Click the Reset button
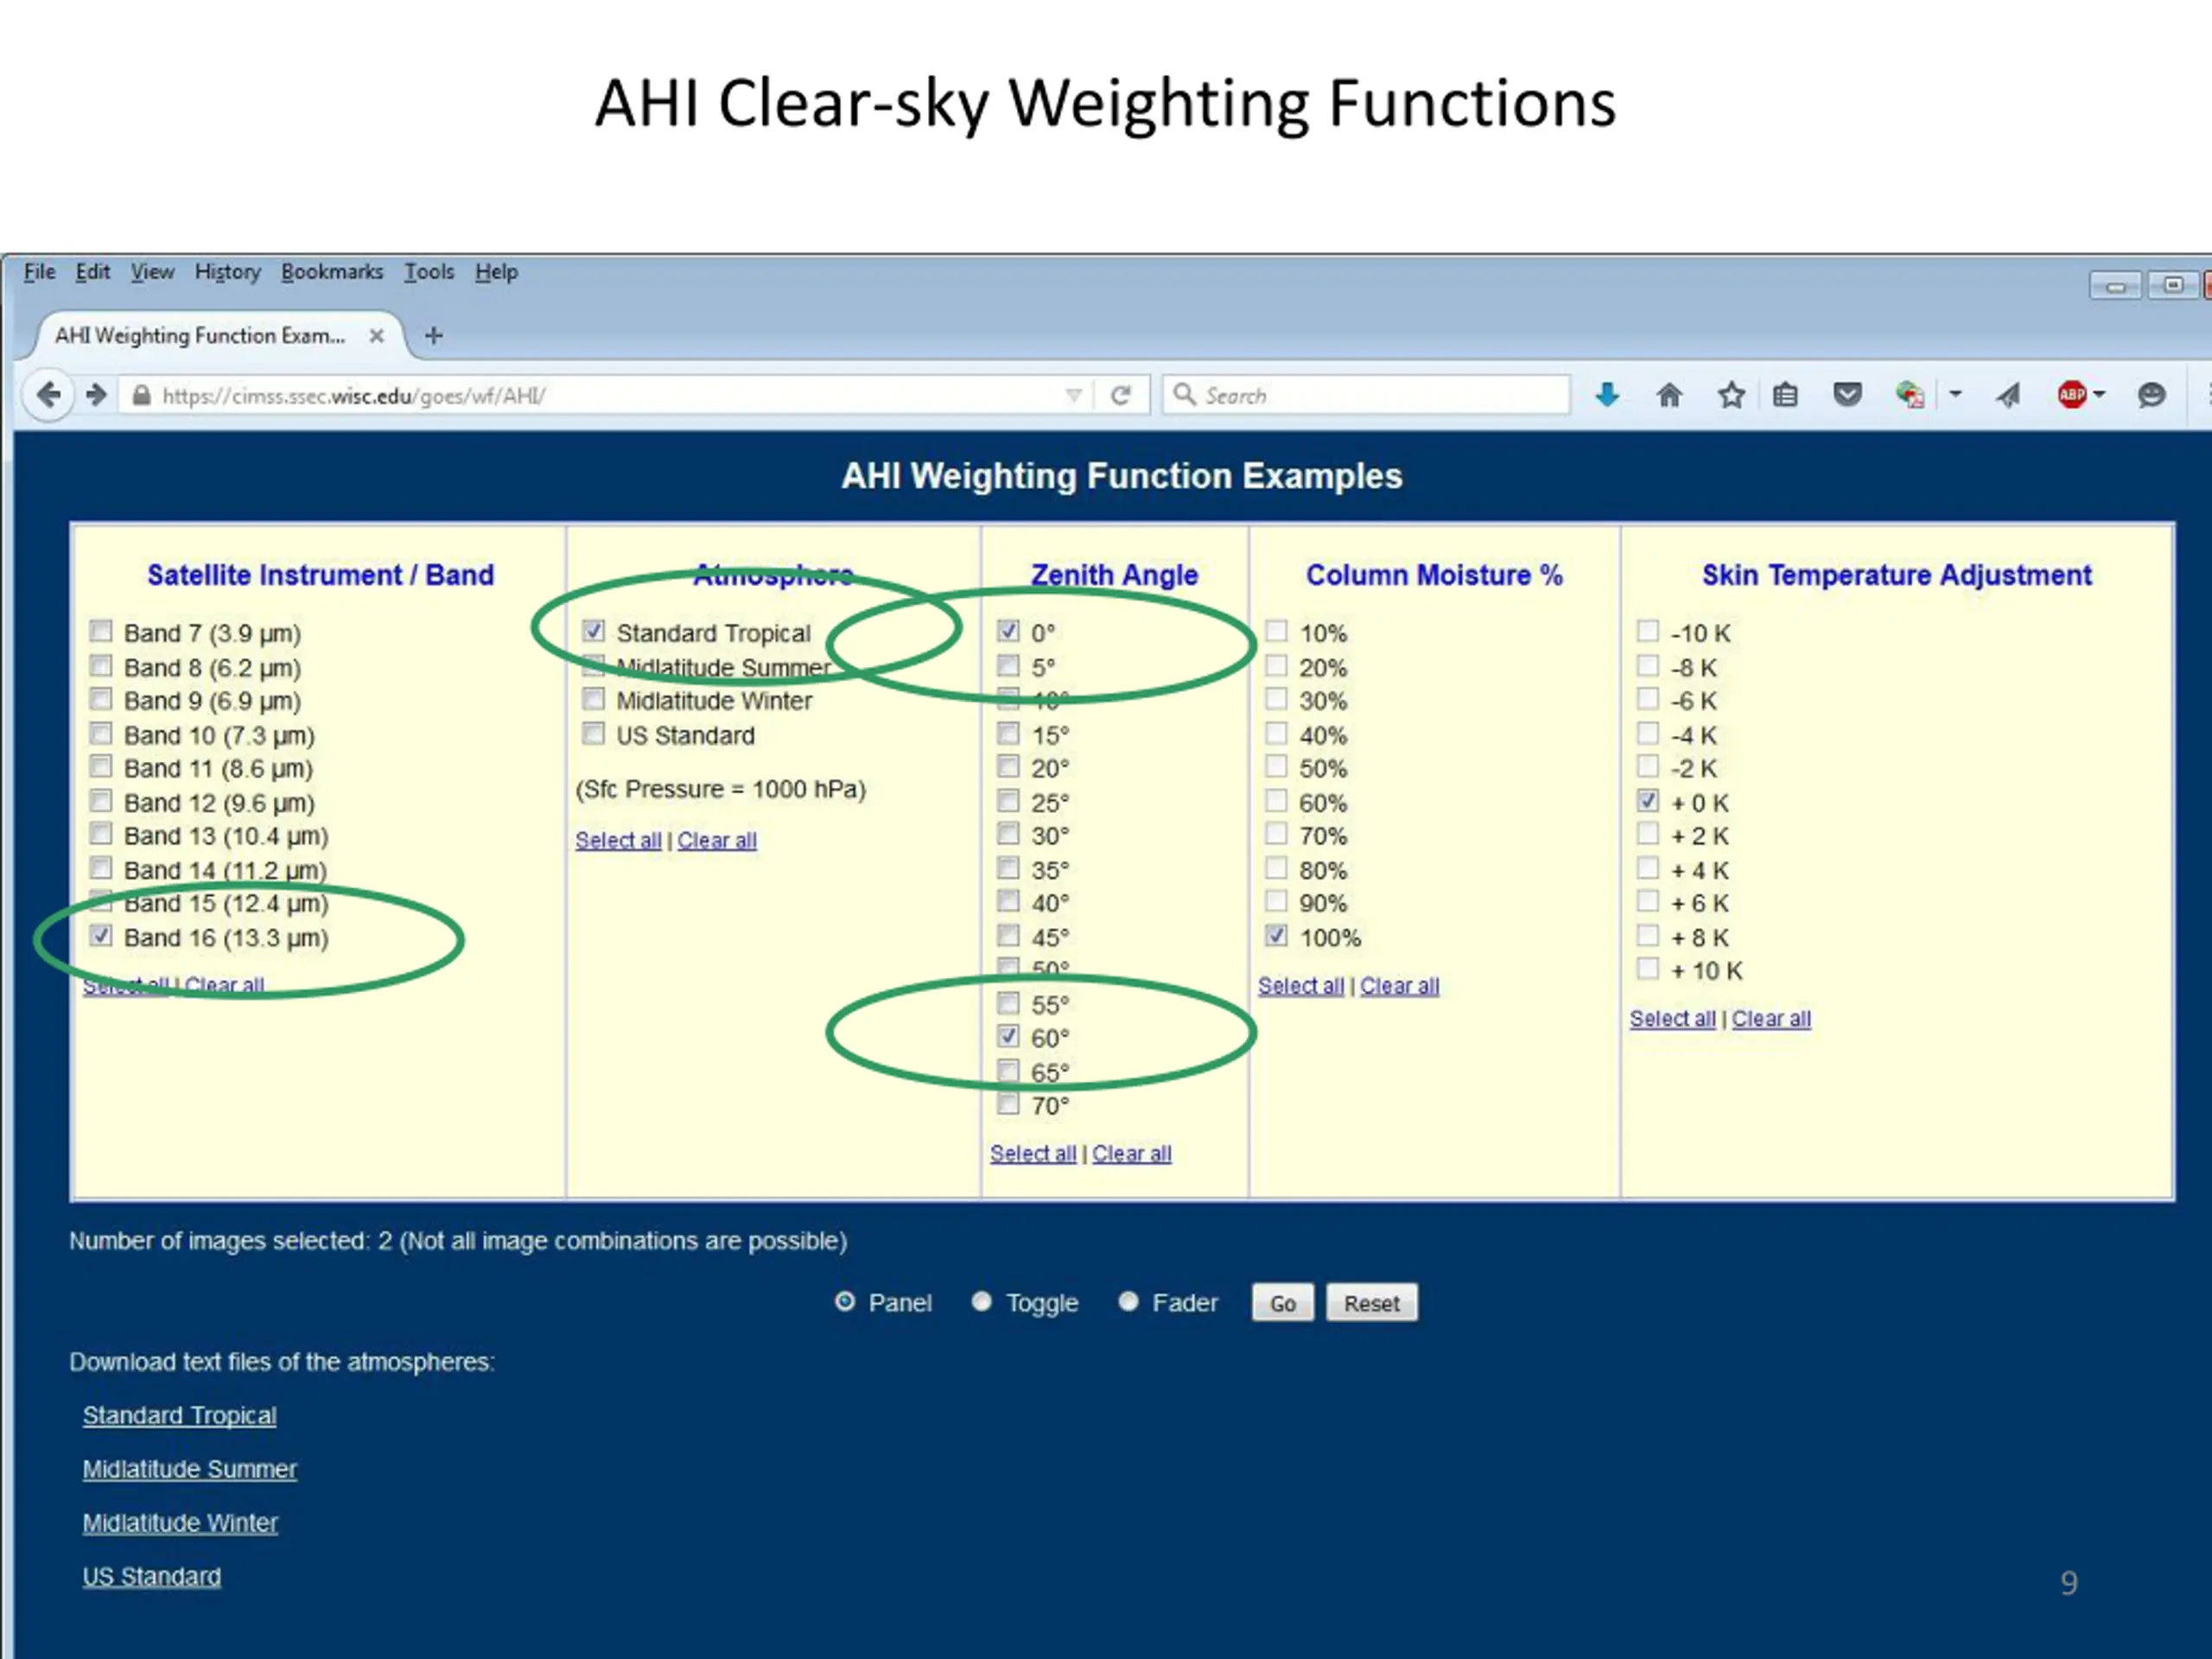Screen dimensions: 2212x1659 point(1371,1303)
